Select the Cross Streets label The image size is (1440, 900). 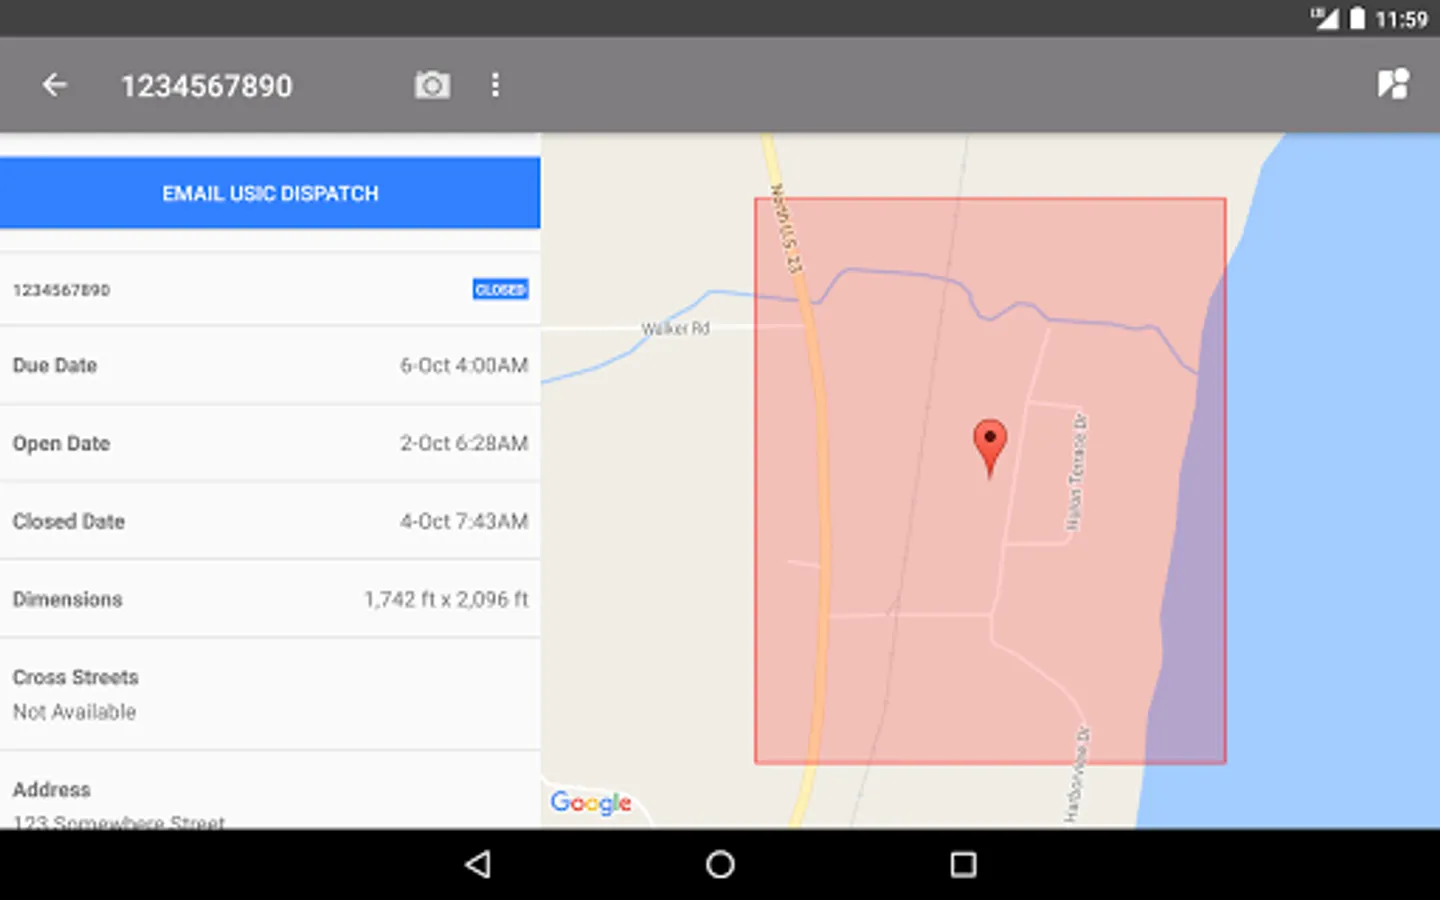[75, 678]
